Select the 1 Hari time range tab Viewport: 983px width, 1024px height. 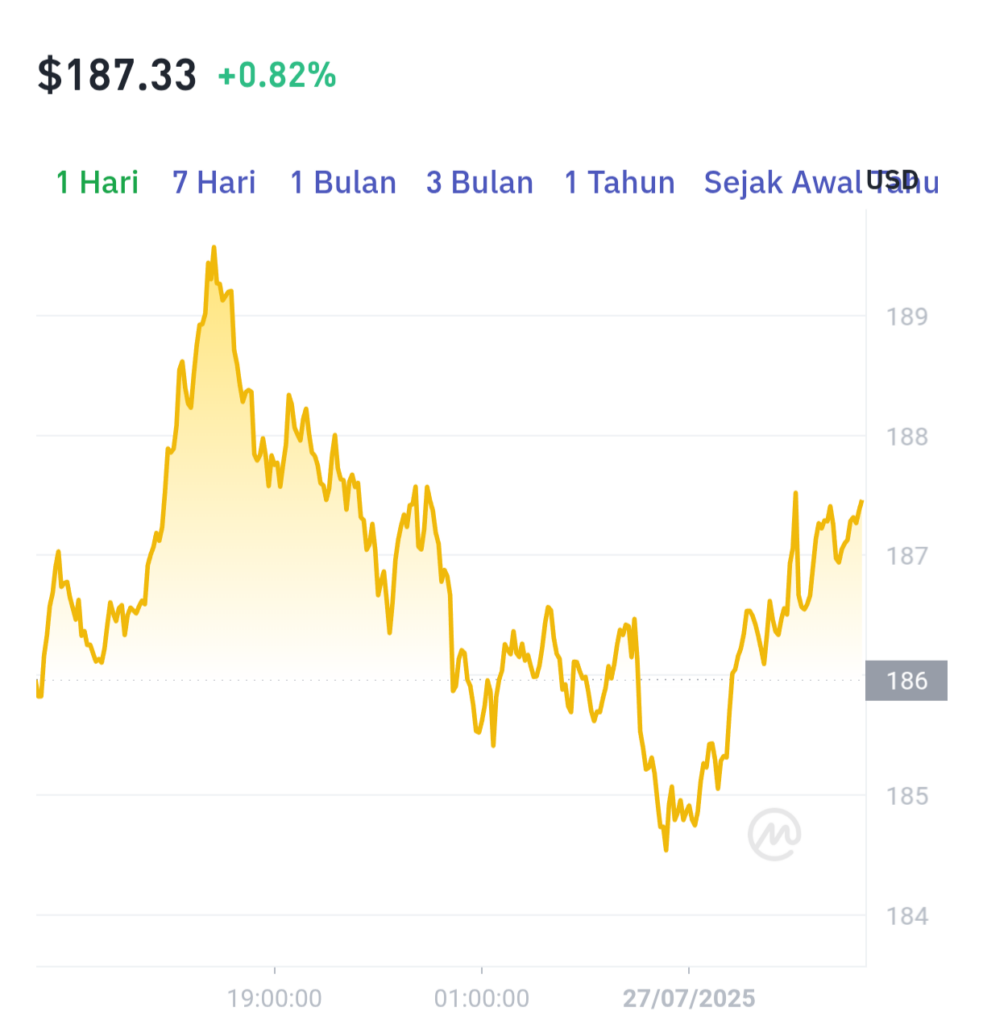click(x=97, y=182)
